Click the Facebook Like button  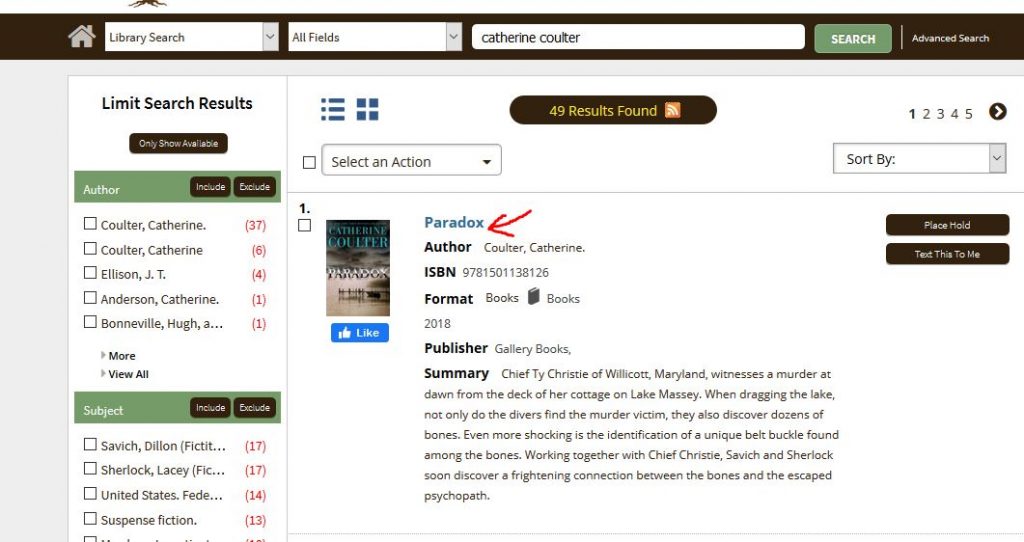coord(360,332)
